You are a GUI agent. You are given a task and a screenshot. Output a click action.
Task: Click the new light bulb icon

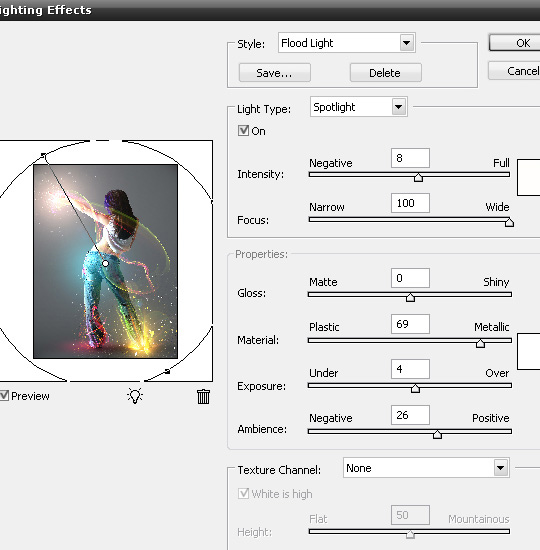click(135, 396)
